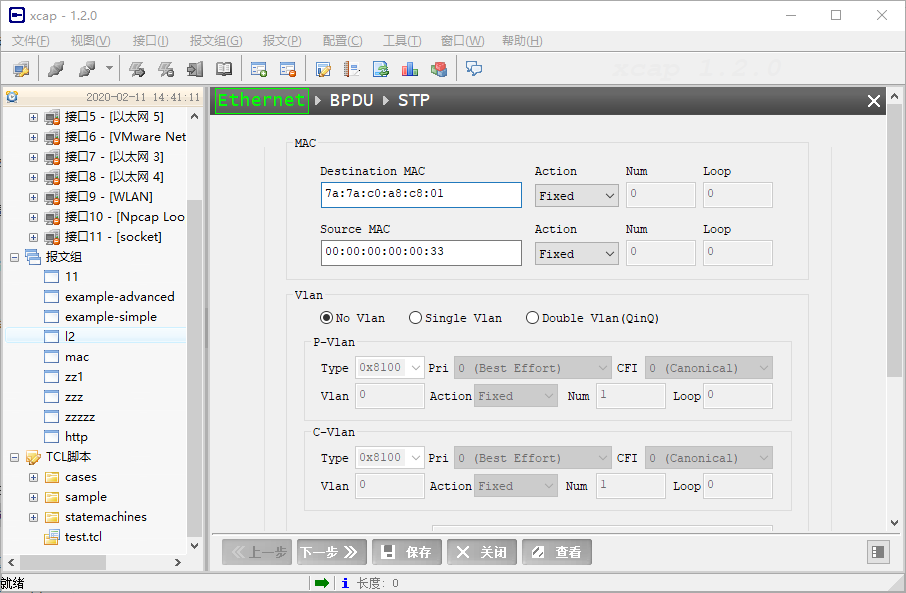906x593 pixels.
Task: Click the bar chart statistics toolbar icon
Action: click(410, 69)
